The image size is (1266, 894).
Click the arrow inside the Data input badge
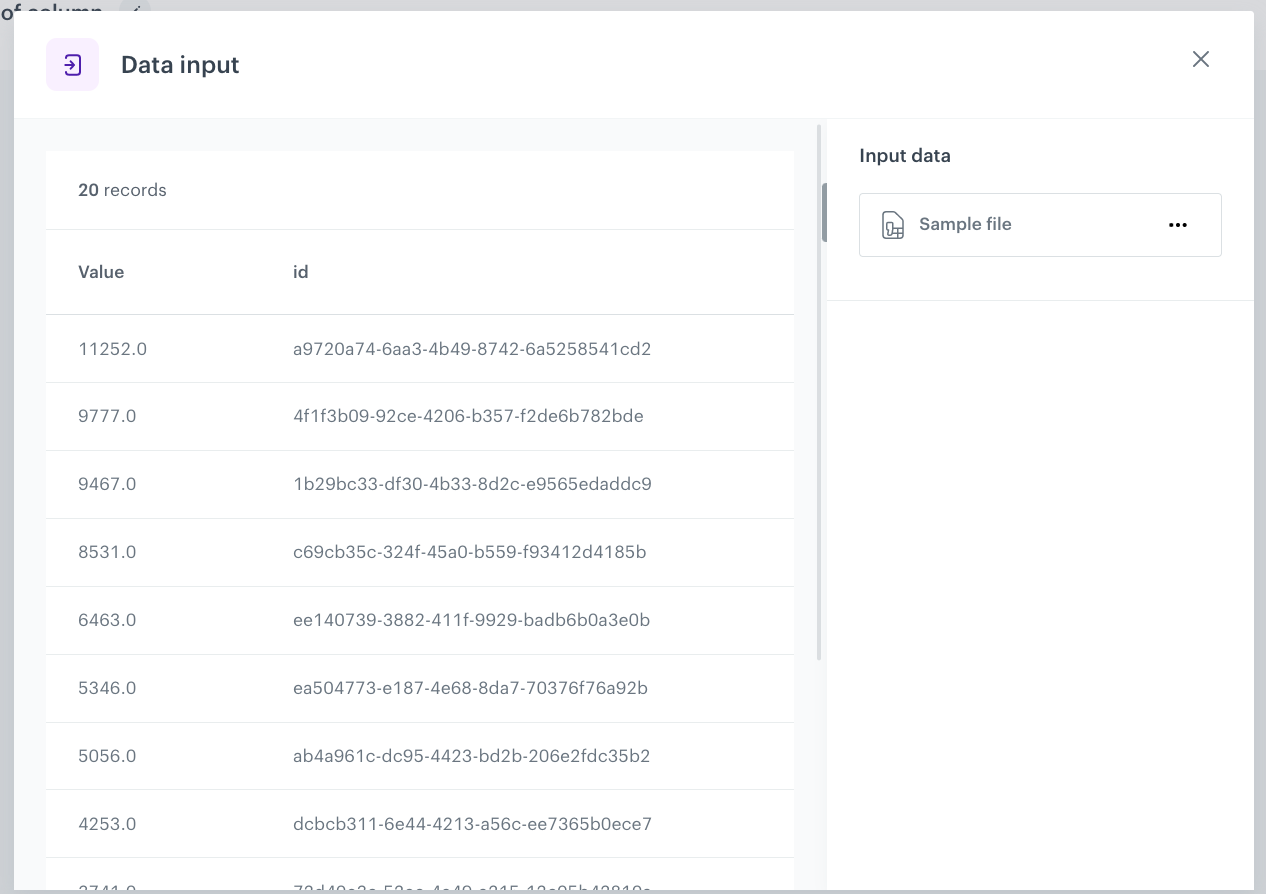72,64
